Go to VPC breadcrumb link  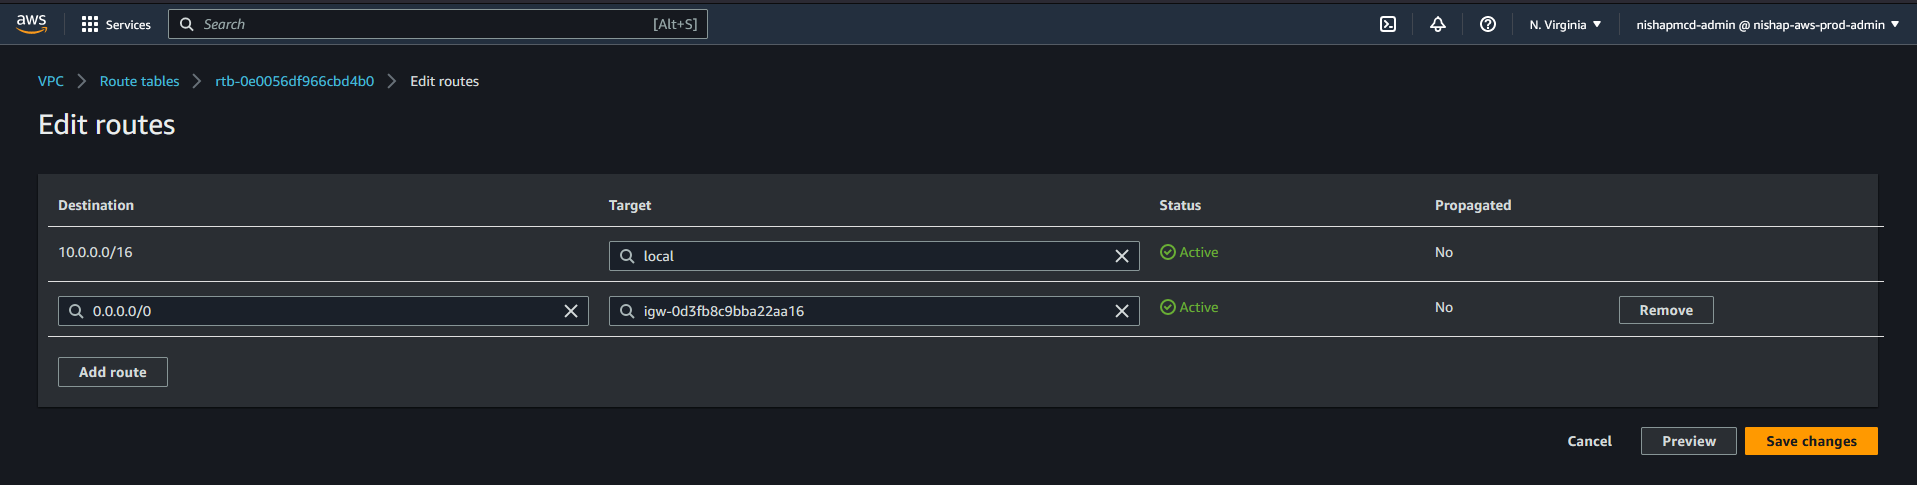(51, 81)
